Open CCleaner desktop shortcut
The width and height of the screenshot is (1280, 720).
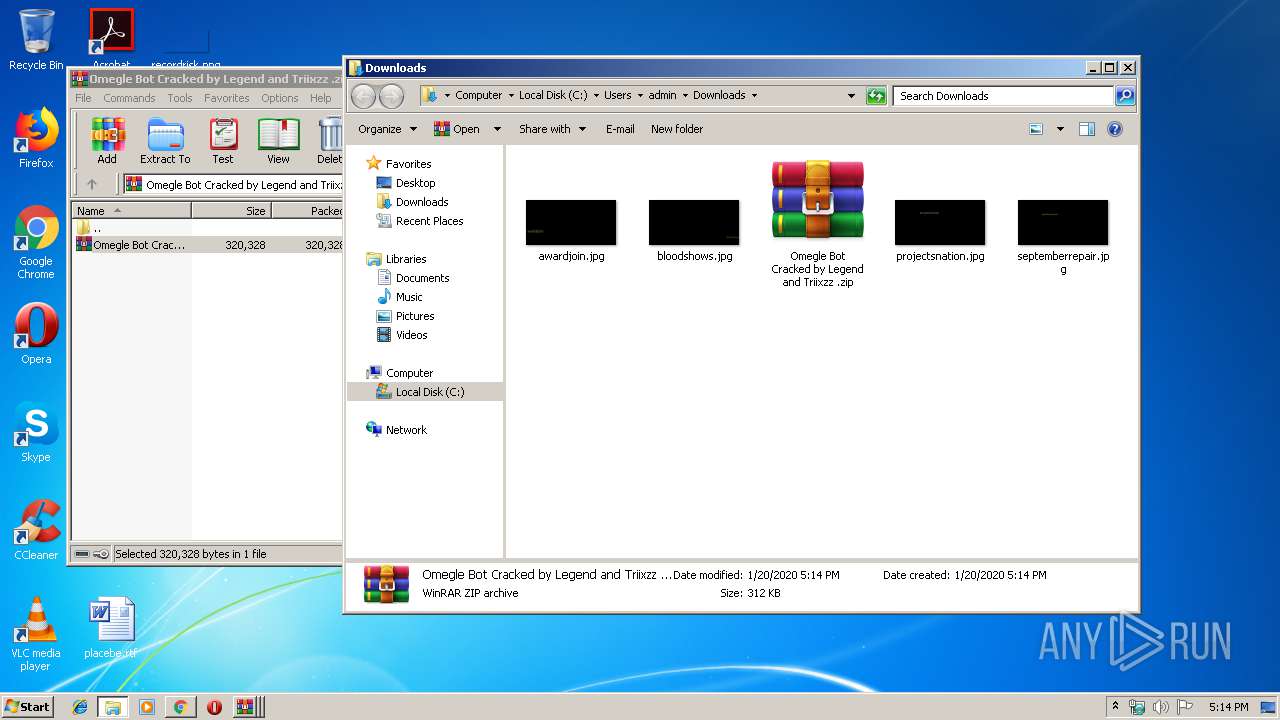point(36,530)
